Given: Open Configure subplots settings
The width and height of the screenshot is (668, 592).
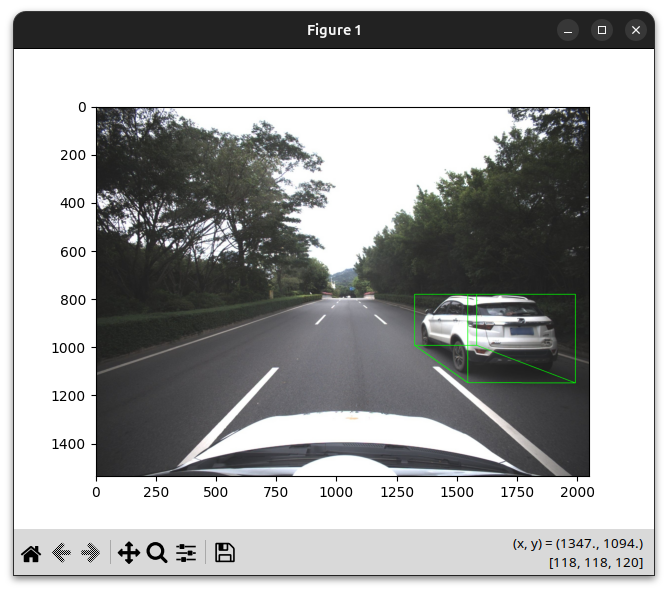Looking at the screenshot, I should point(186,553).
